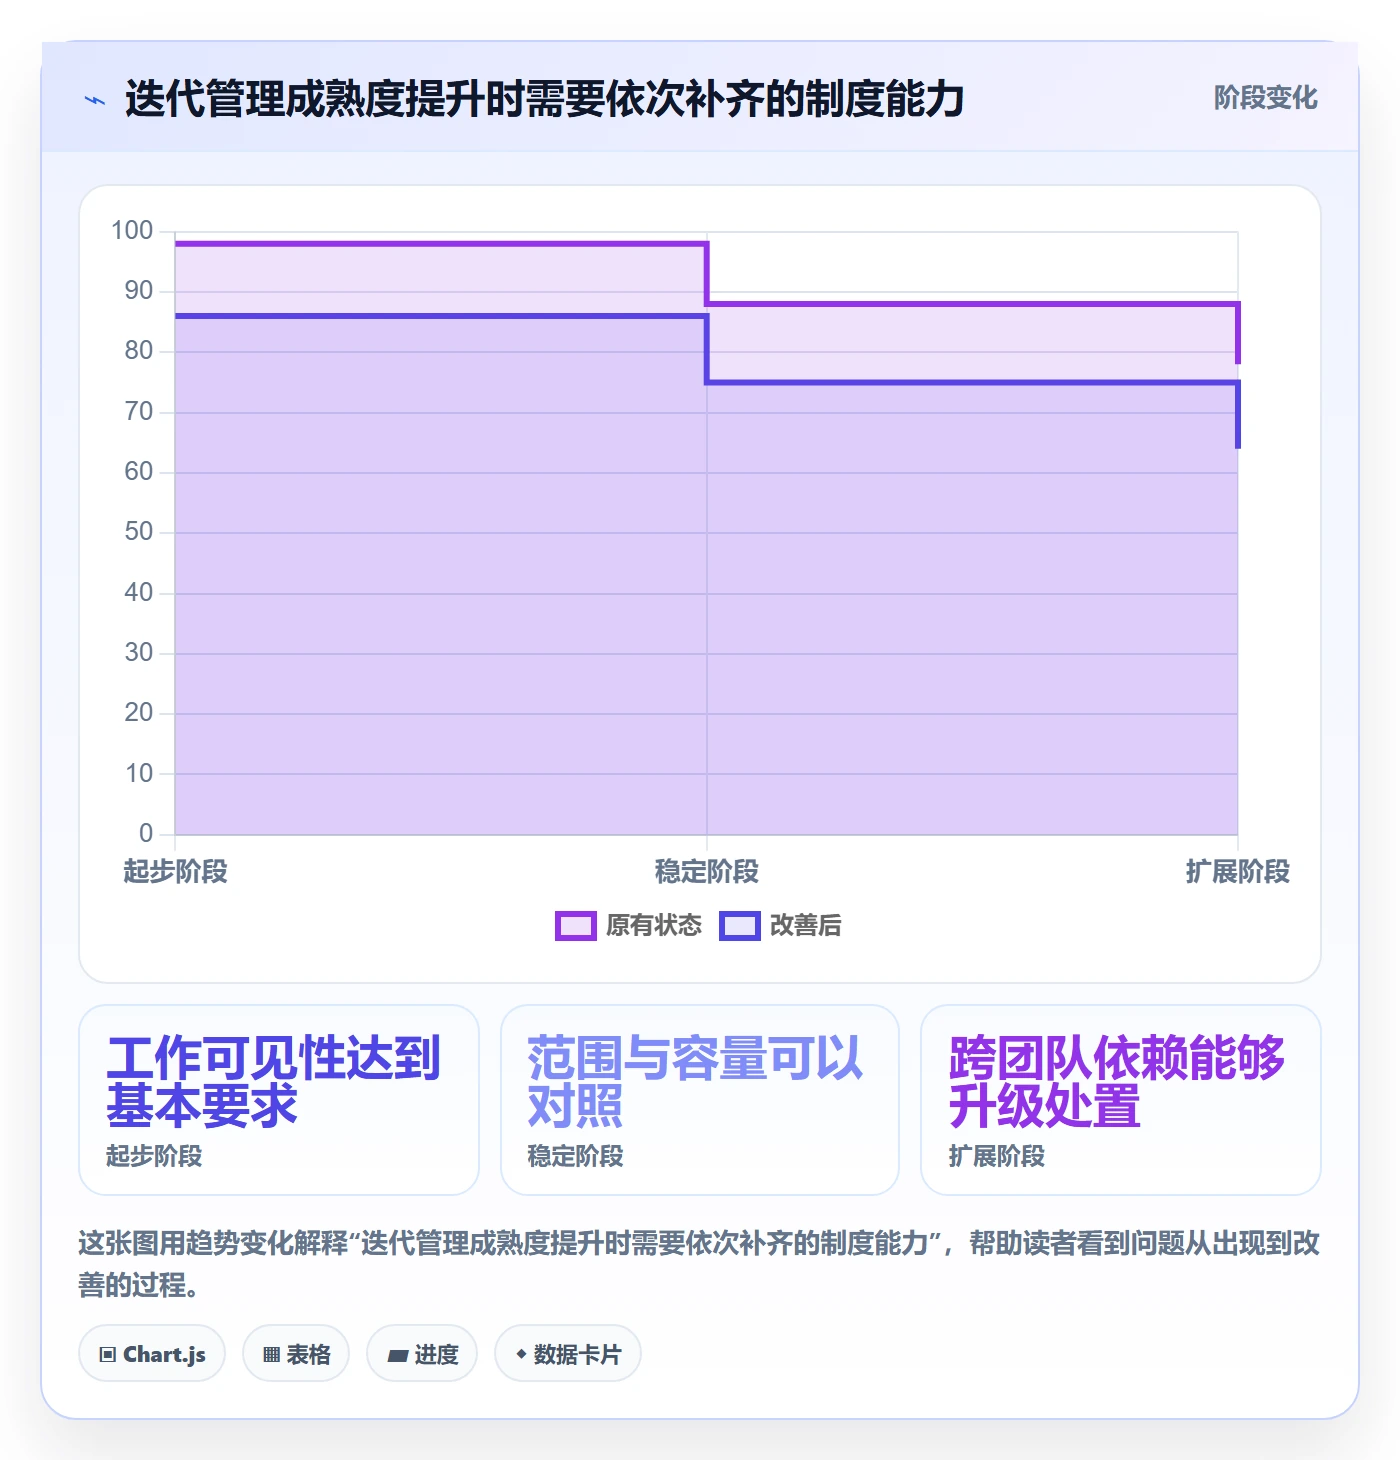1400x1460 pixels.
Task: Click the 数据卡片 diamond icon
Action: [521, 1354]
